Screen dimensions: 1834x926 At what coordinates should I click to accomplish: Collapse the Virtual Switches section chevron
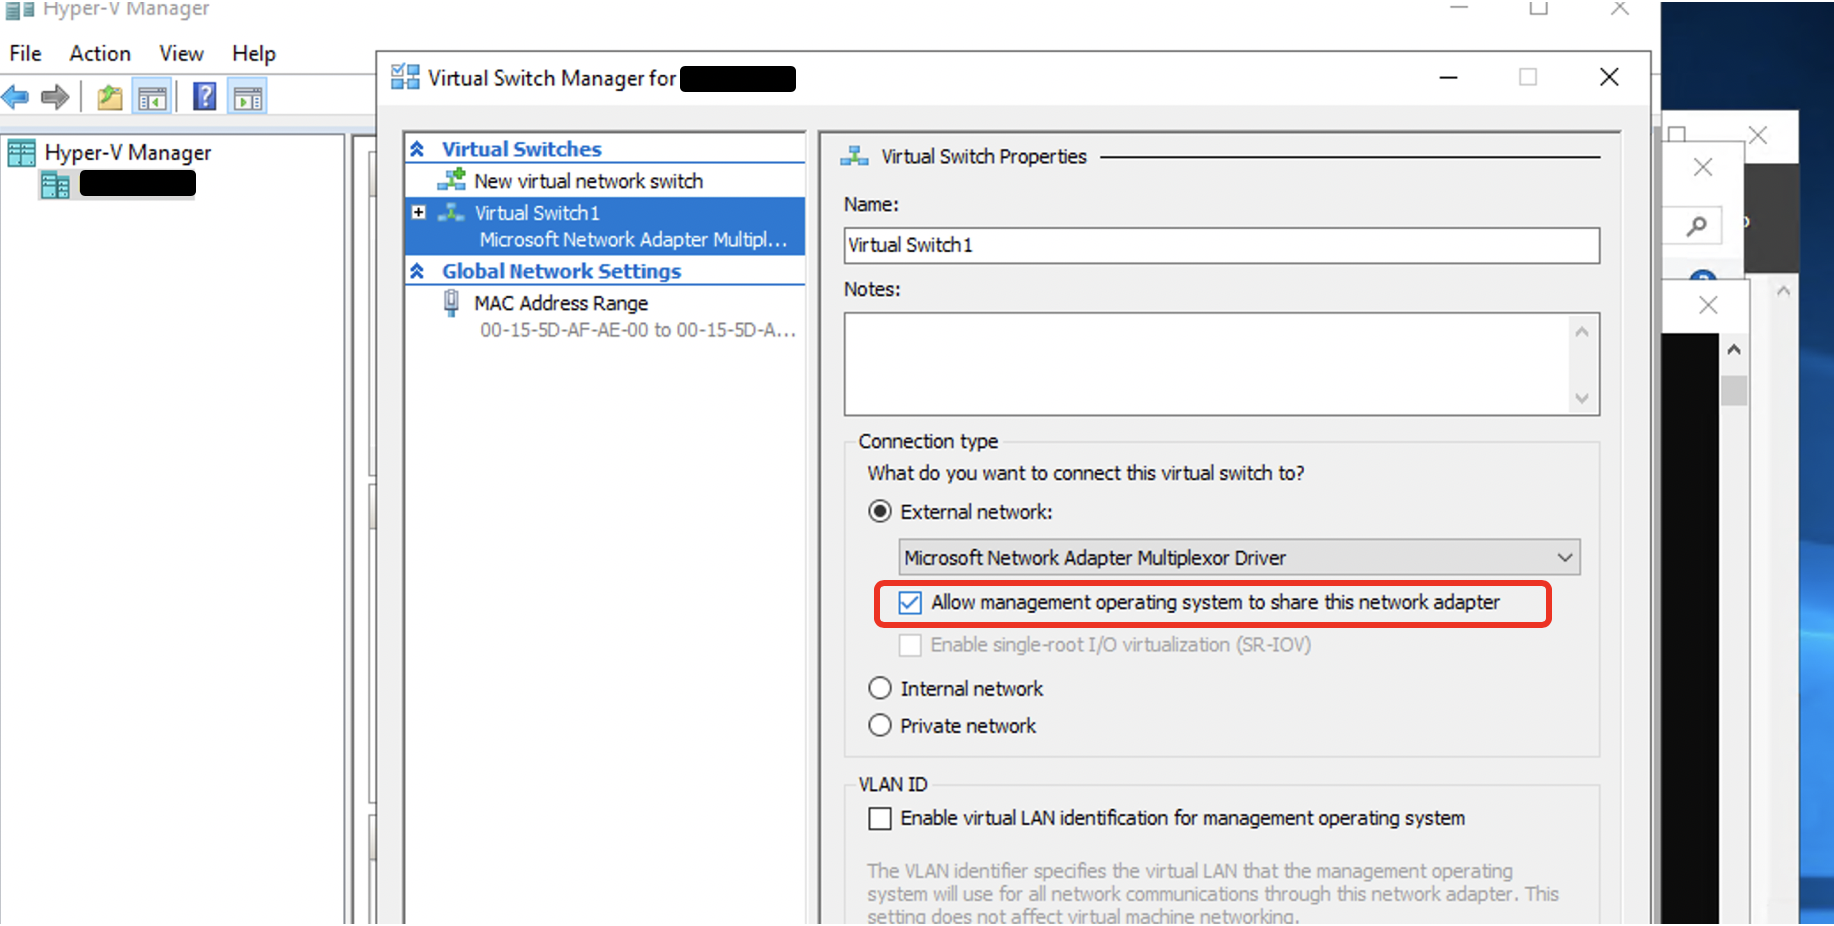418,149
